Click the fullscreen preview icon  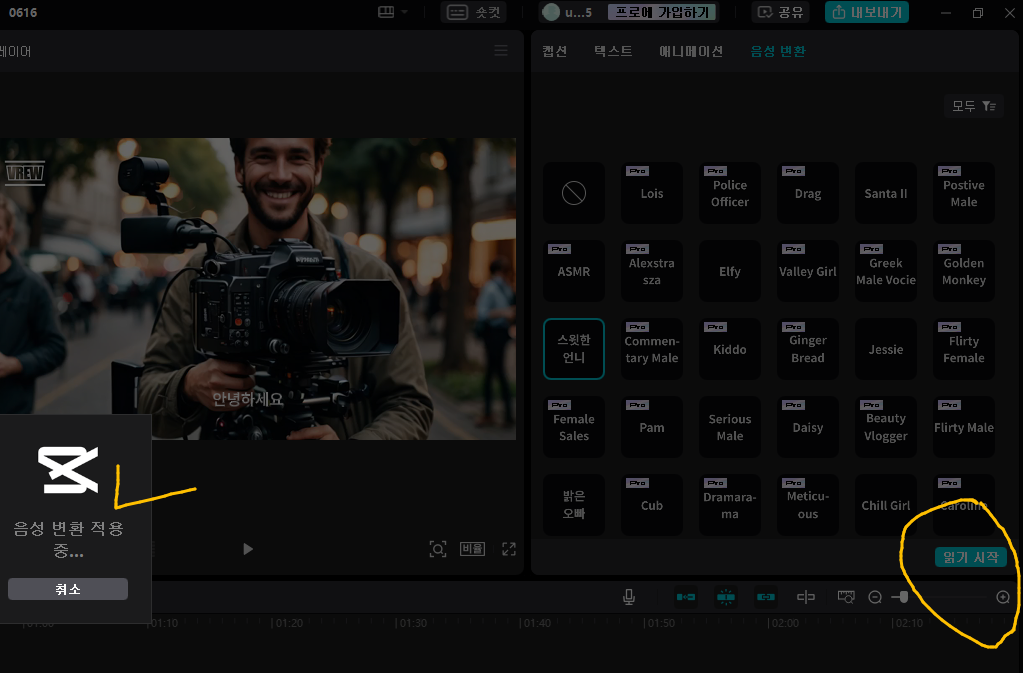pyautogui.click(x=509, y=549)
